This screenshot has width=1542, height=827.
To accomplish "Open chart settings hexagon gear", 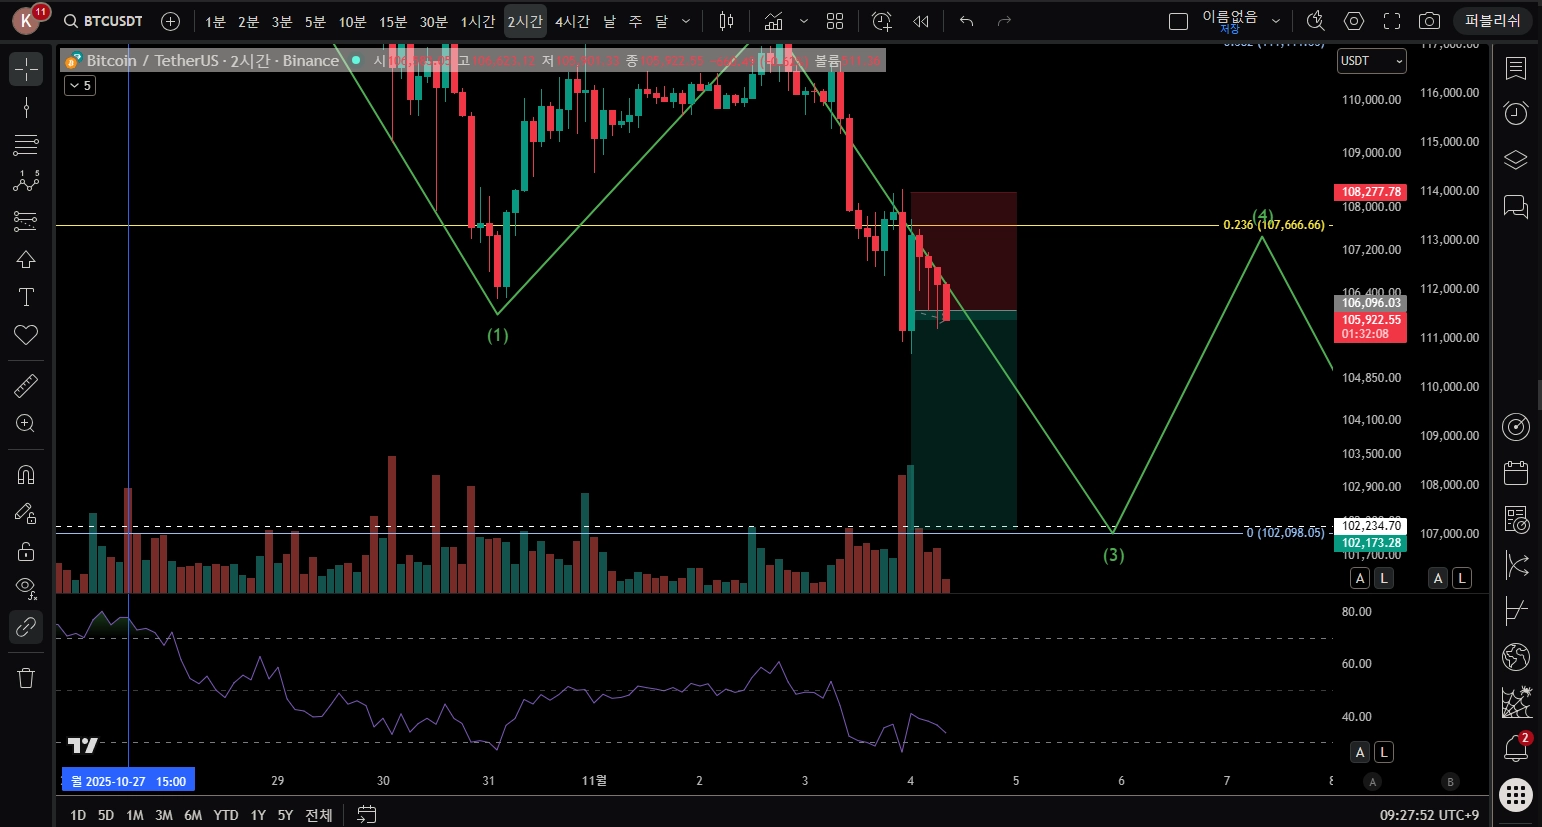I will pos(1353,21).
